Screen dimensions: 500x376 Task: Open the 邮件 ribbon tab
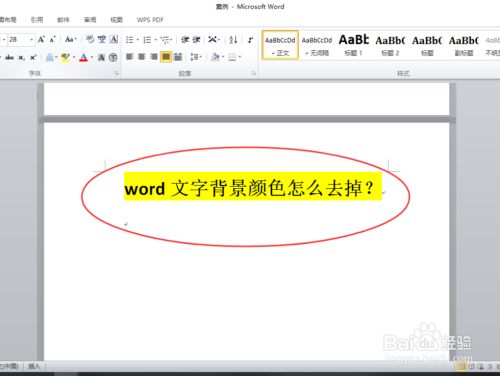63,20
